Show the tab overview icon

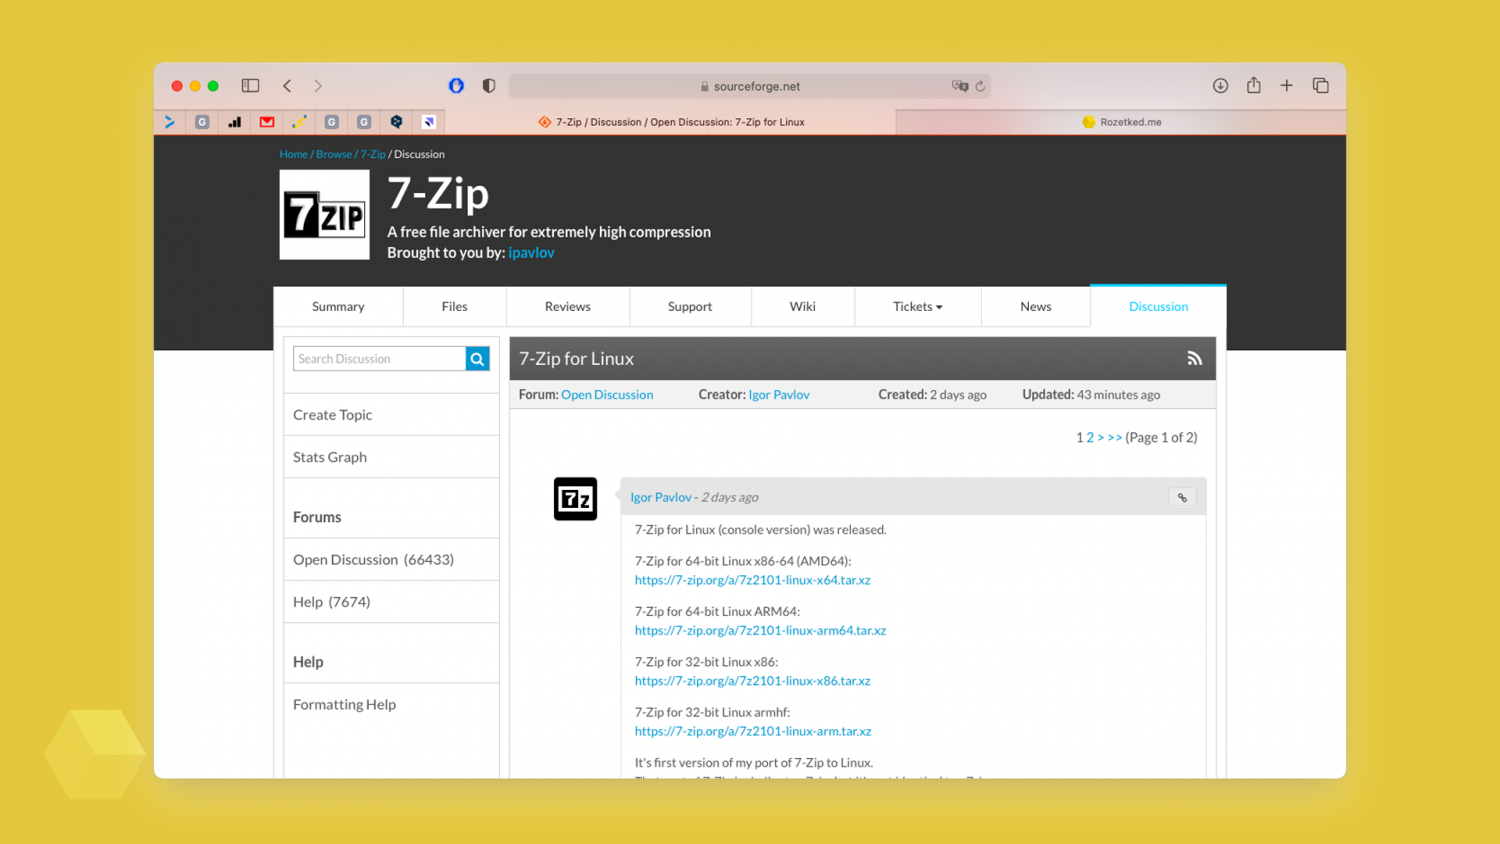[x=1321, y=86]
